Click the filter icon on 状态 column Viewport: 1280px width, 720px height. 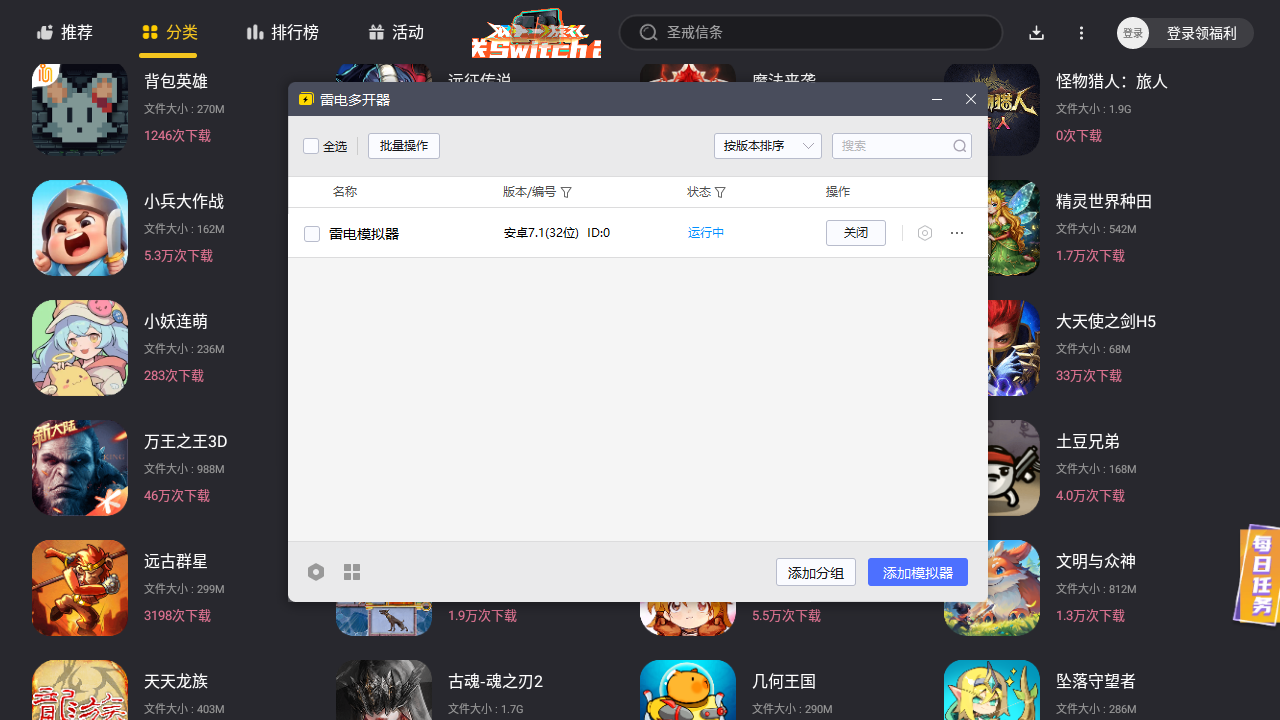pos(721,192)
